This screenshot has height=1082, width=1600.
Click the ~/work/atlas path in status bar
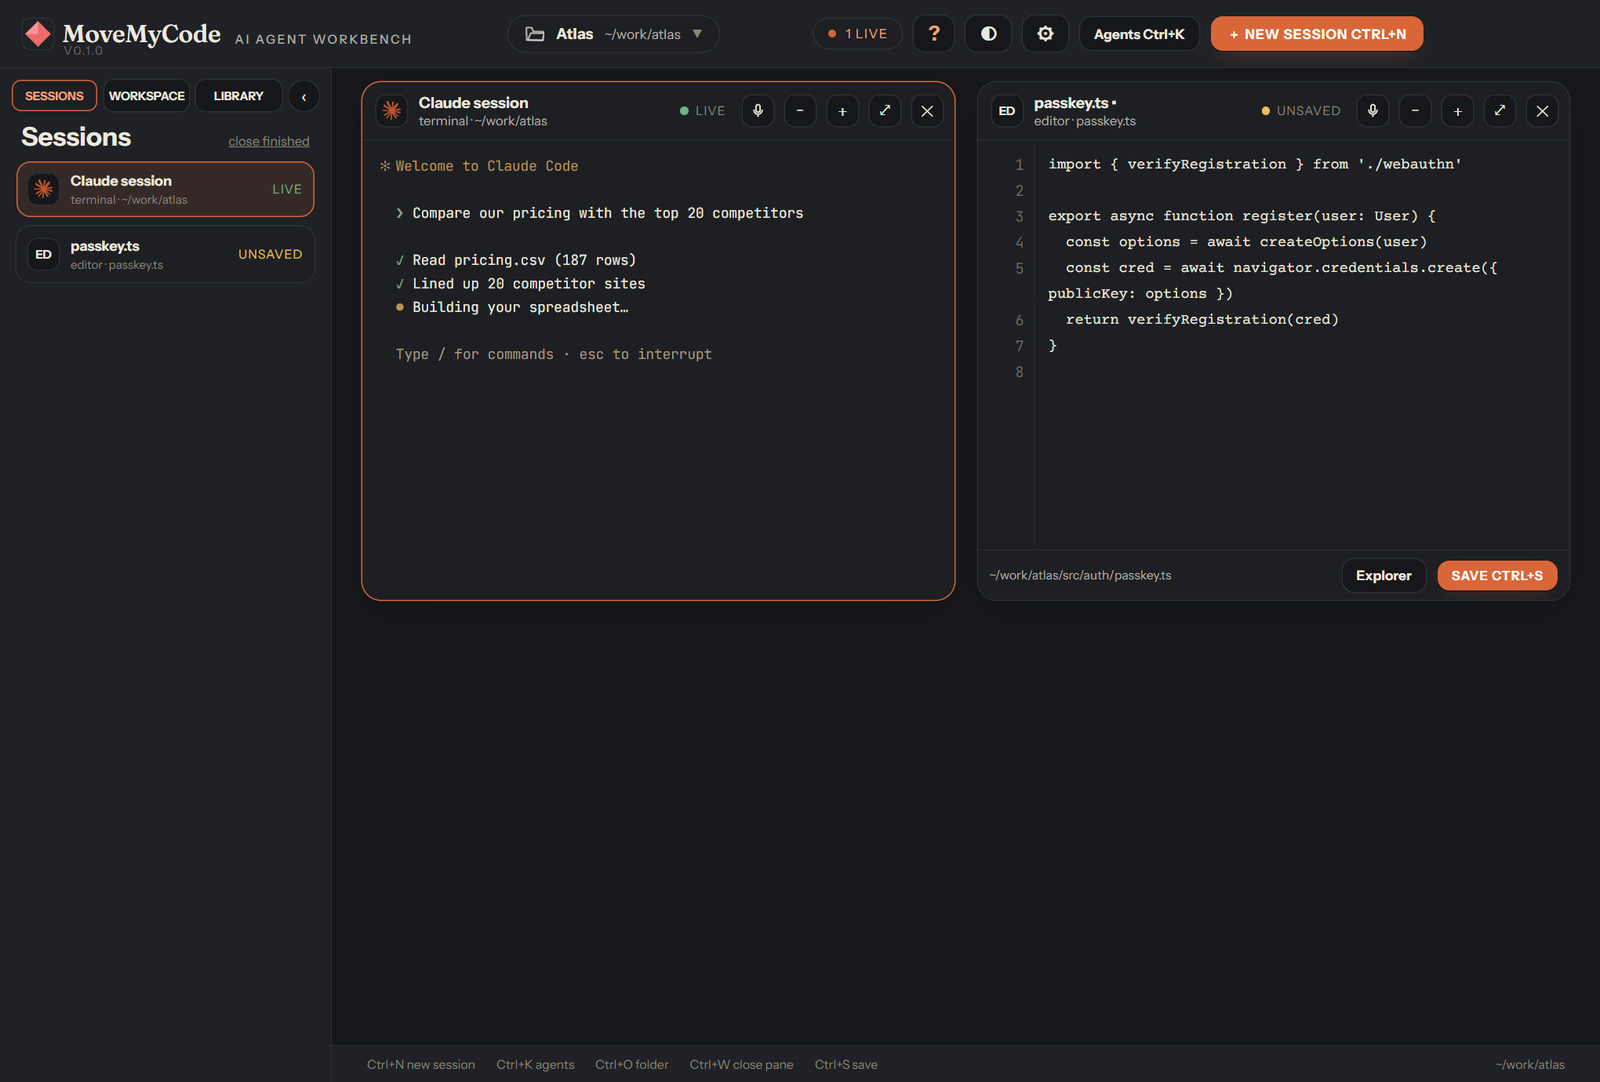click(x=1530, y=1065)
